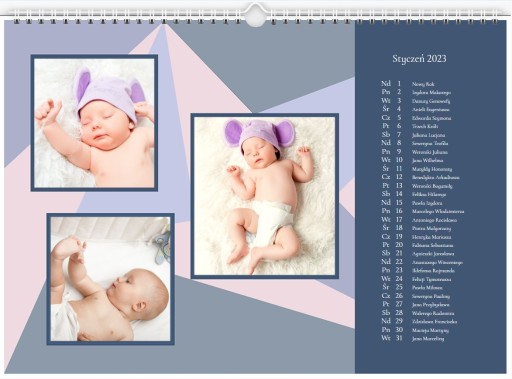Select the 'Śr 11' day row
This screenshot has height=379, width=512.
(x=417, y=169)
